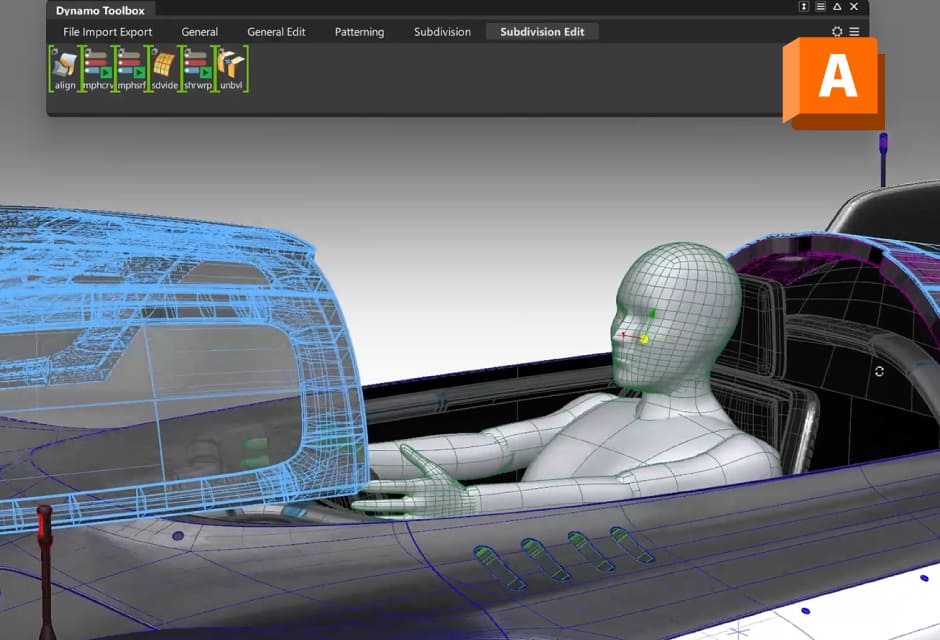Open the hamburger menu next to the gear

coord(855,31)
